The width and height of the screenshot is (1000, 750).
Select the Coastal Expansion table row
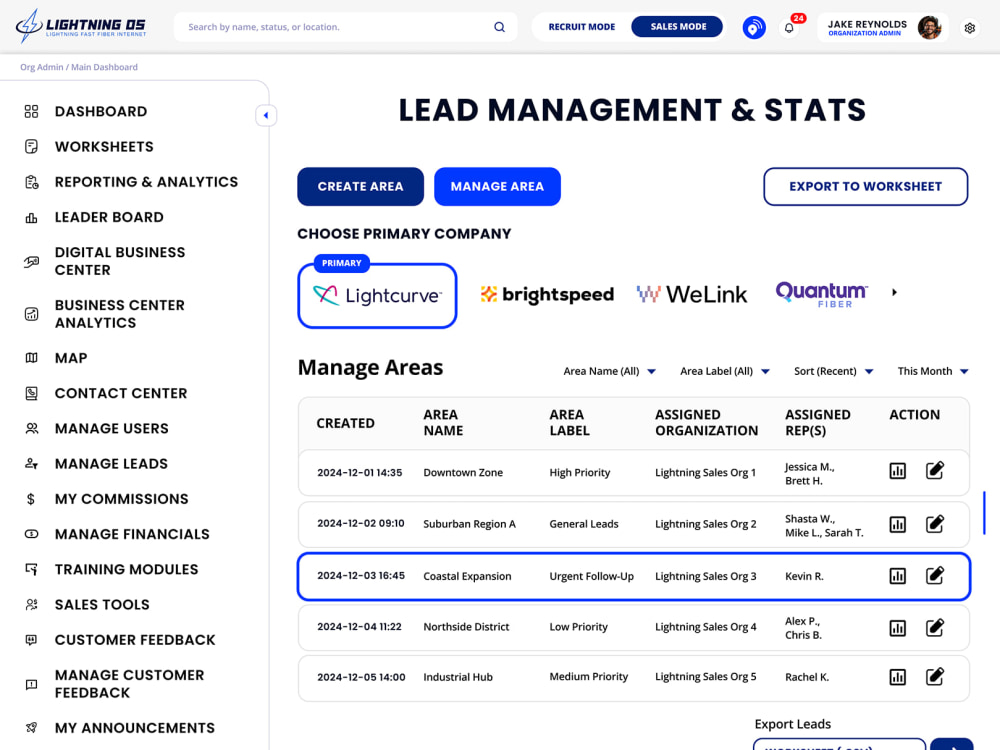click(x=634, y=577)
